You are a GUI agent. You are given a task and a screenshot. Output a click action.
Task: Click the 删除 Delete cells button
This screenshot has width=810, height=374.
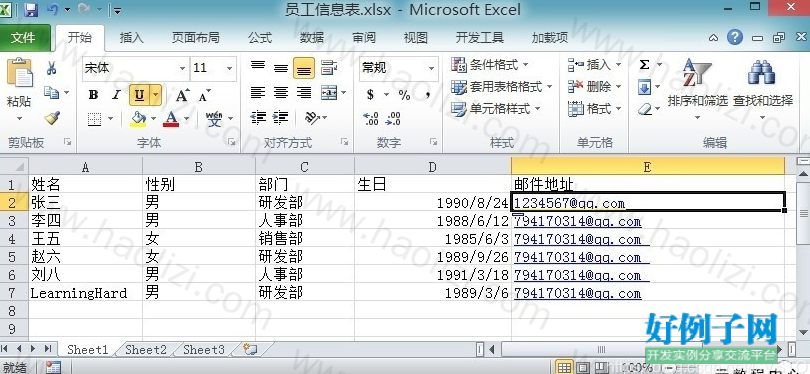(x=594, y=87)
